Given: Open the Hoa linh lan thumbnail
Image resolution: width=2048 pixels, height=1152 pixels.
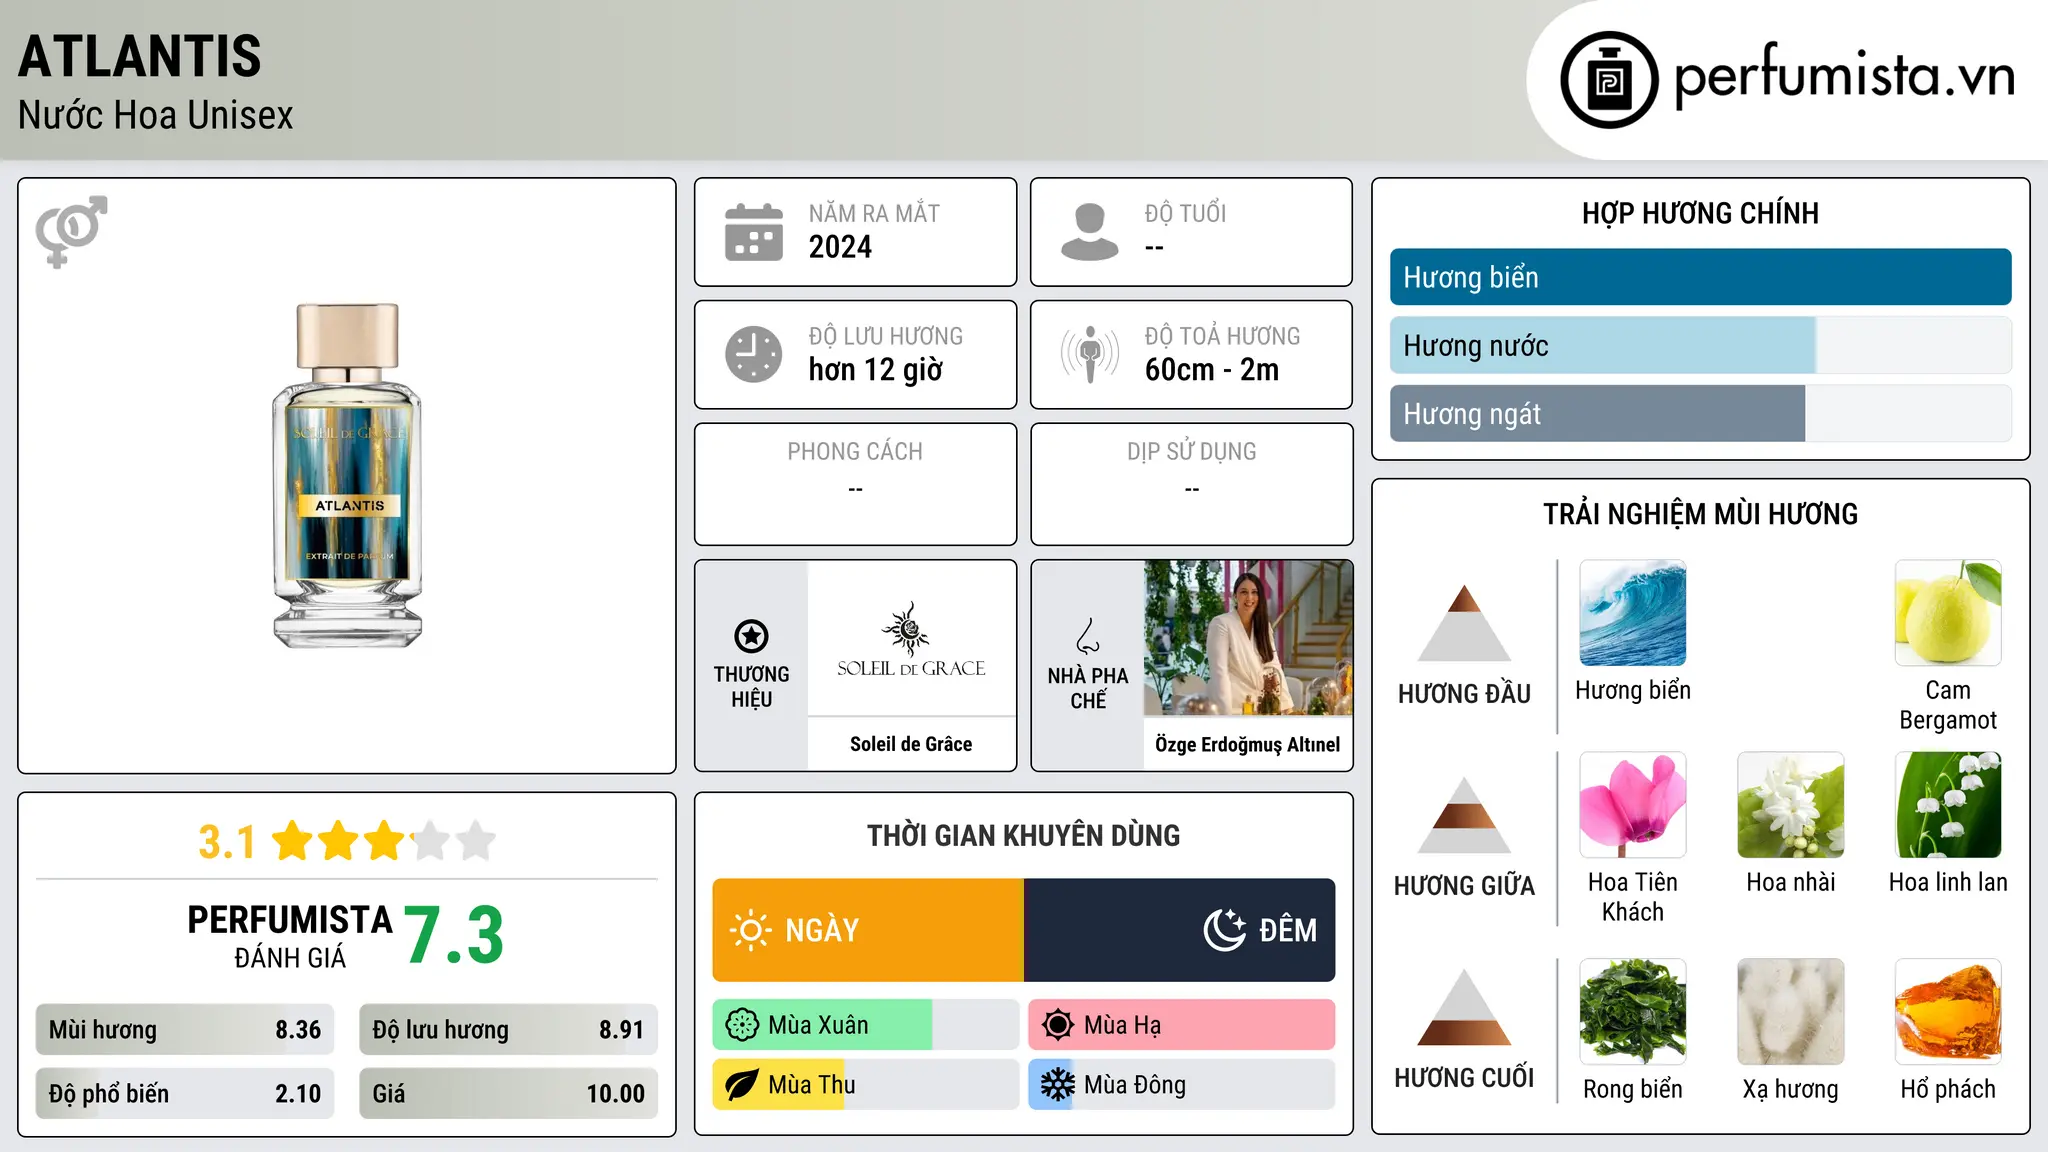Looking at the screenshot, I should click(1948, 805).
